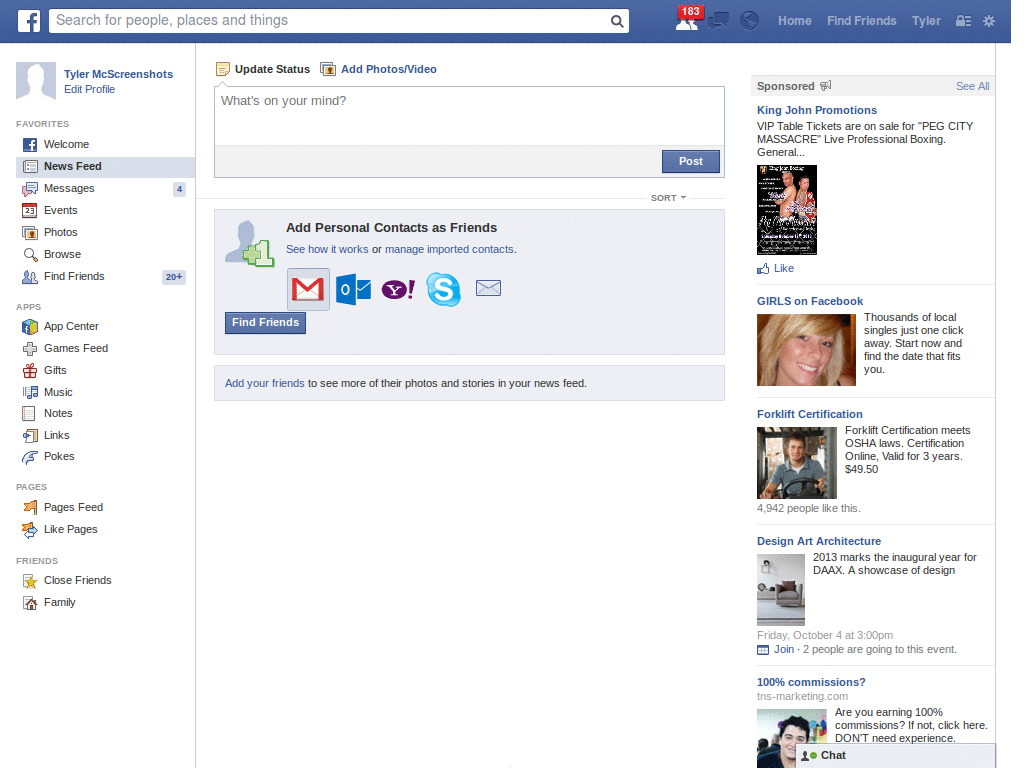Open Tyler profile in top bar
The height and width of the screenshot is (768, 1024).
926,21
